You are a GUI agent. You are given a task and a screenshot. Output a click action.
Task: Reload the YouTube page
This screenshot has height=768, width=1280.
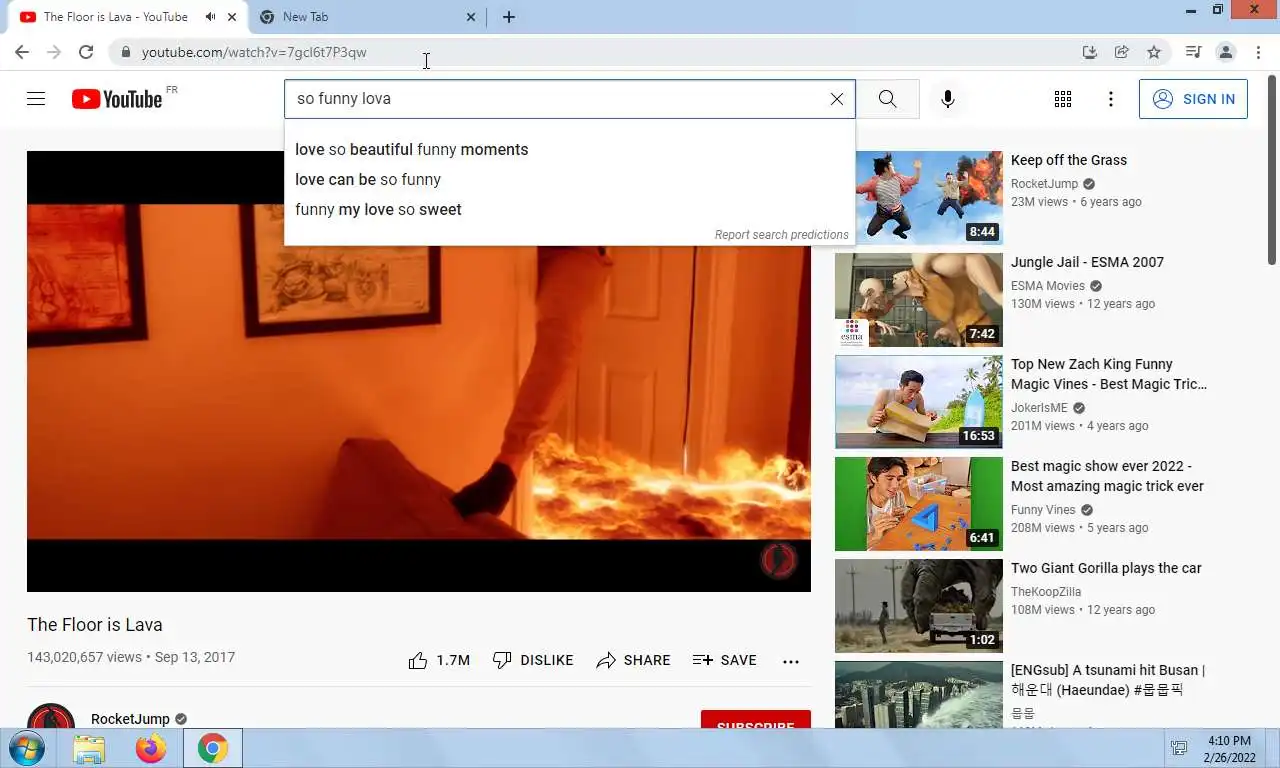86,52
